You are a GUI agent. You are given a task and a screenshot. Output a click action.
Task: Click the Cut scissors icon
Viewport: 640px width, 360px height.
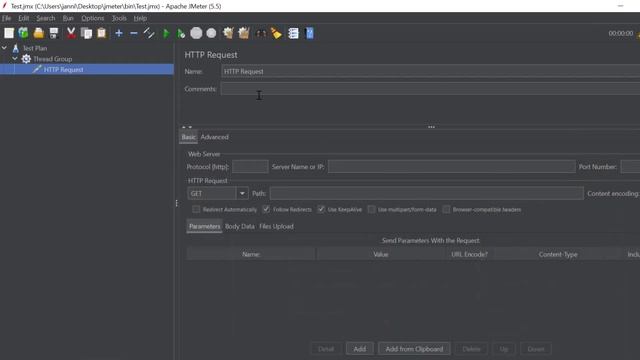[71, 33]
